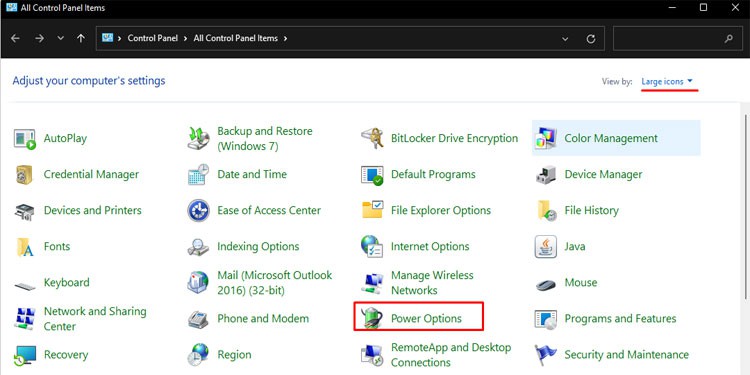Screen dimensions: 750x375
Task: Click the Internet Options globe icon
Action: [x=372, y=246]
